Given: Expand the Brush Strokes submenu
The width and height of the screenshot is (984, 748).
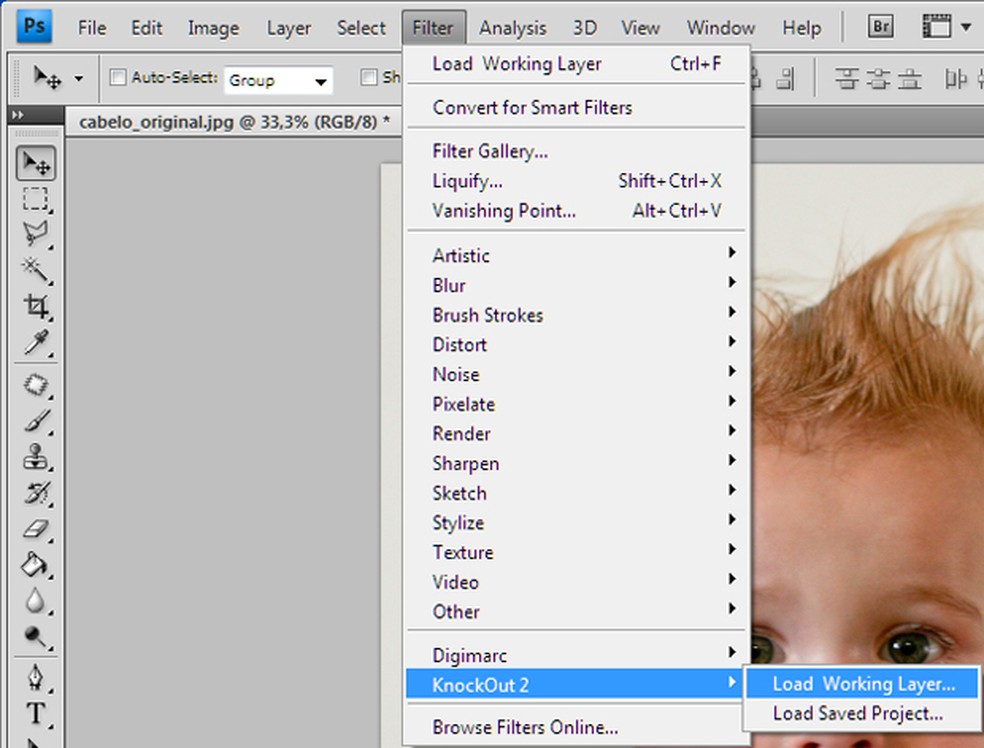Looking at the screenshot, I should (576, 315).
